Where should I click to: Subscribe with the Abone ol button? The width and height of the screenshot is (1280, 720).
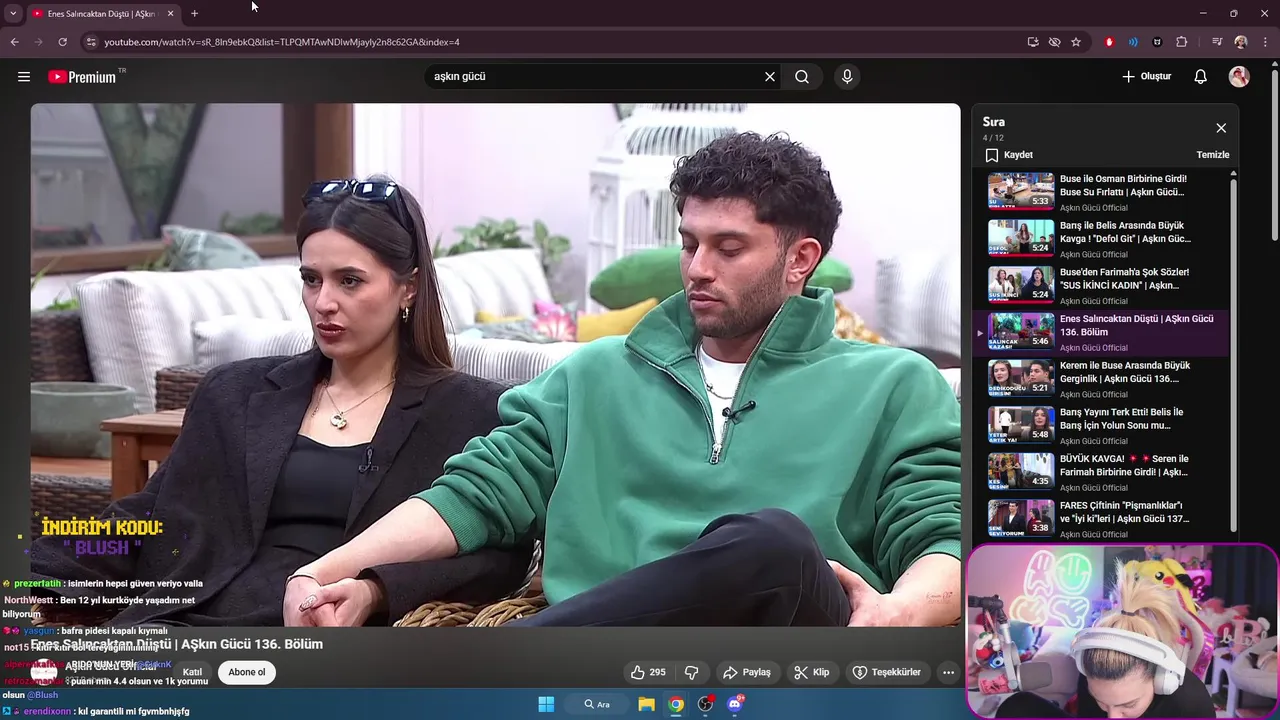247,672
